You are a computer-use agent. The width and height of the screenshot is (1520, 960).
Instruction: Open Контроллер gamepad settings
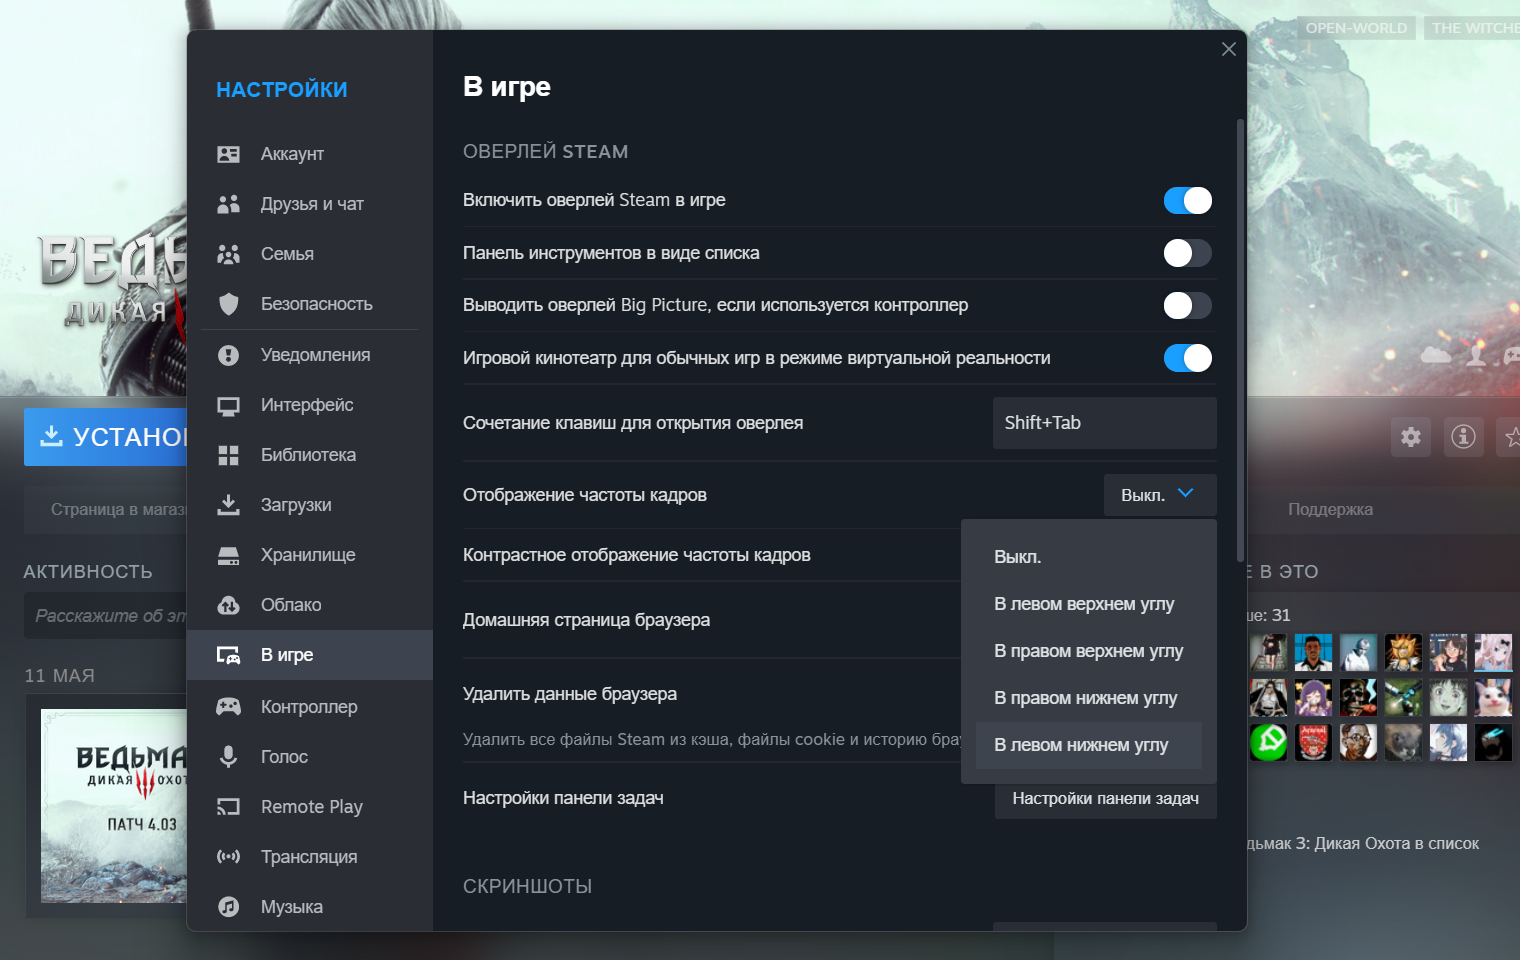coord(310,707)
